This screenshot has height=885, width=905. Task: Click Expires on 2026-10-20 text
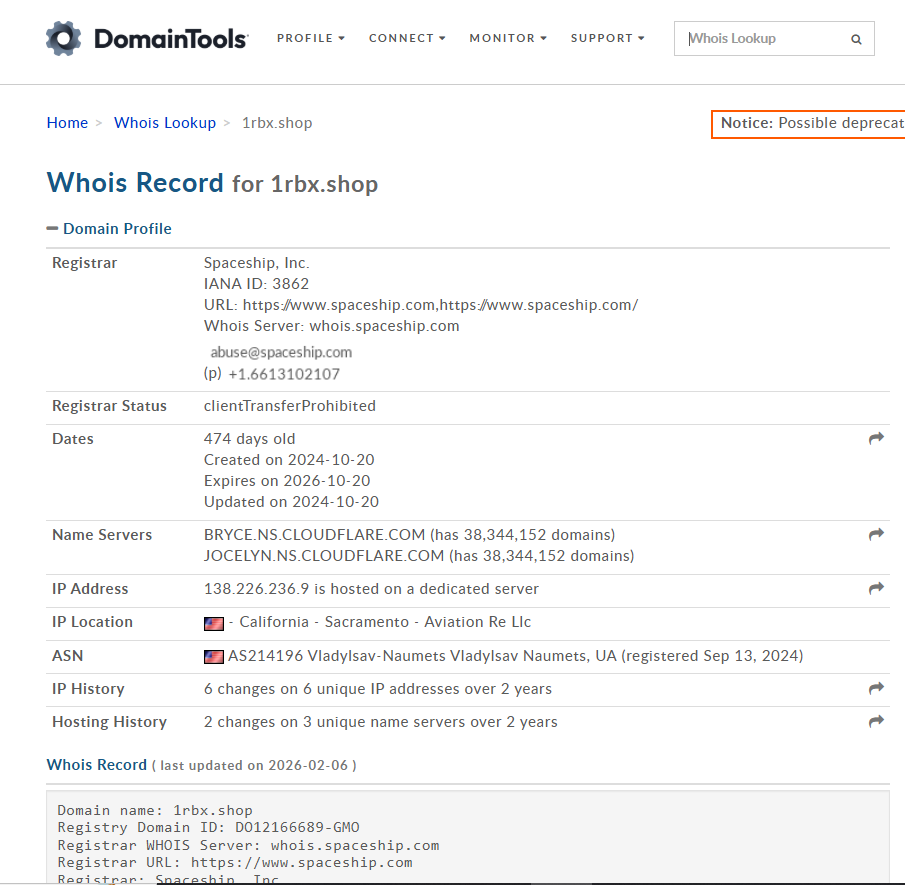[287, 481]
